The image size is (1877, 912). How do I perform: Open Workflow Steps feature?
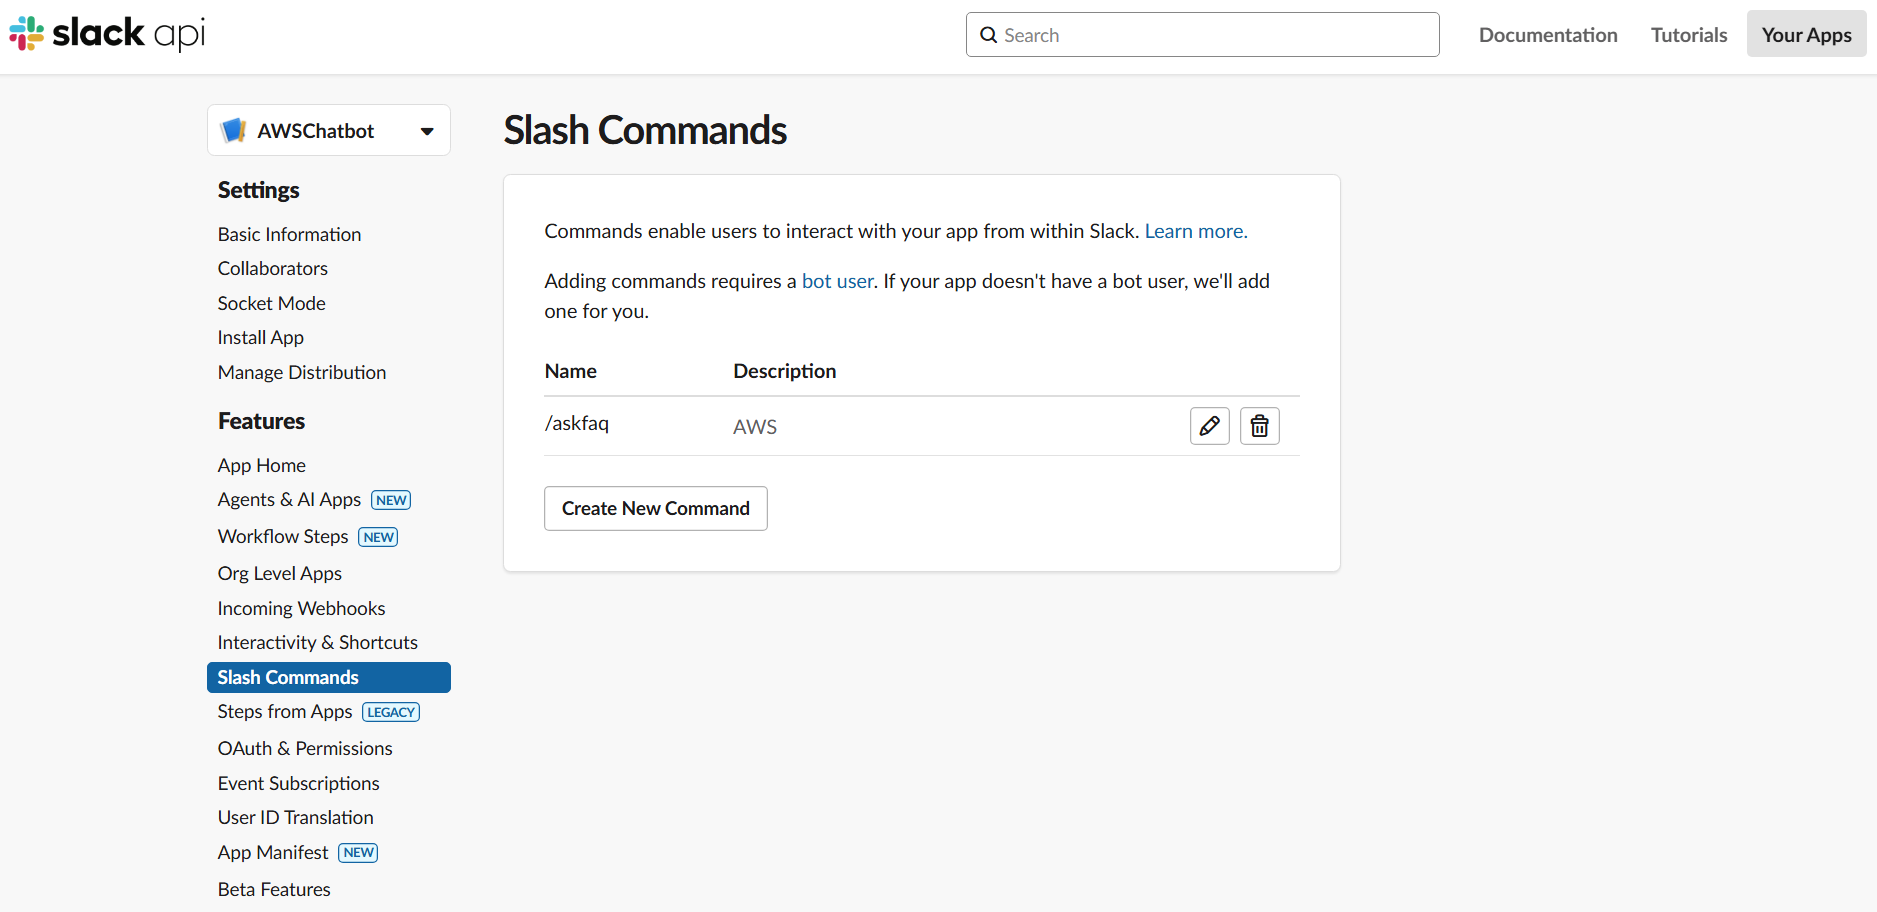(x=283, y=536)
